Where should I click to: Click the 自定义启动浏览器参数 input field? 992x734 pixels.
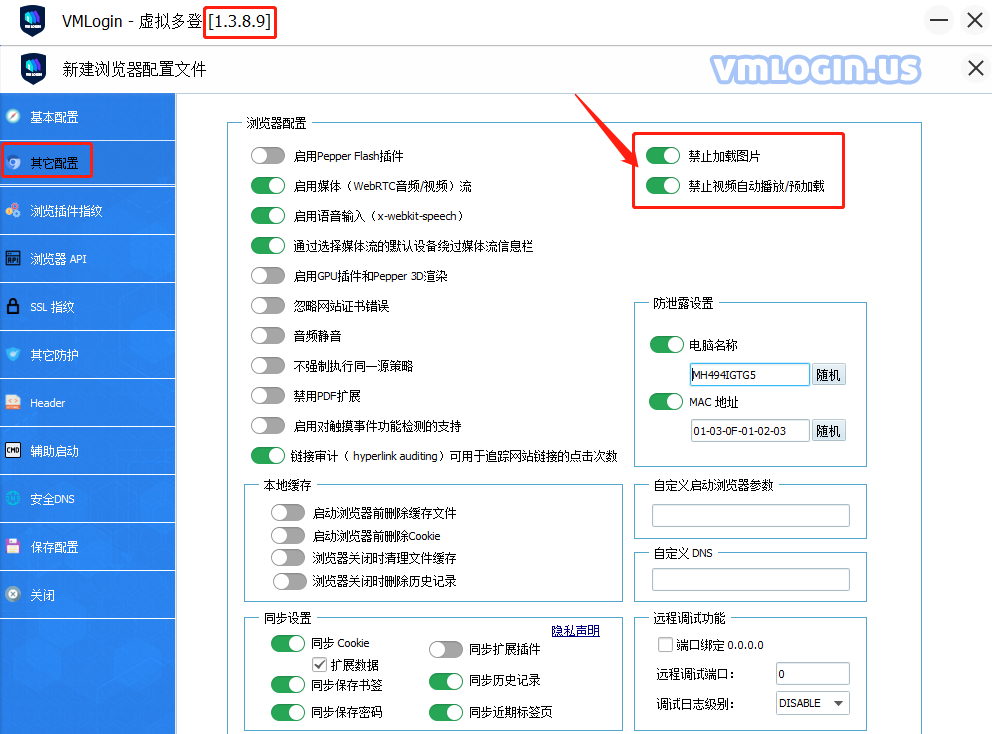[x=751, y=515]
